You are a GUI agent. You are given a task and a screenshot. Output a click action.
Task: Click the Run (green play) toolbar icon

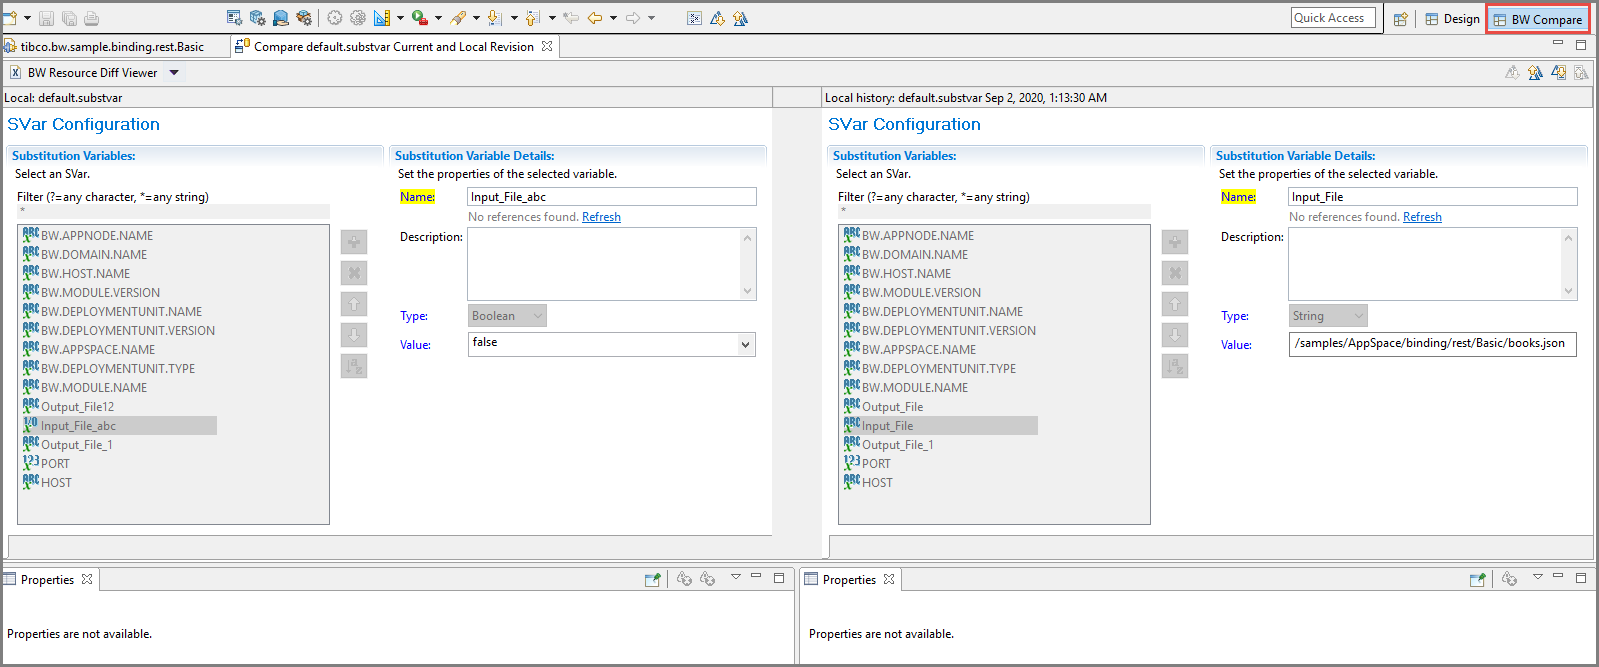coord(420,18)
